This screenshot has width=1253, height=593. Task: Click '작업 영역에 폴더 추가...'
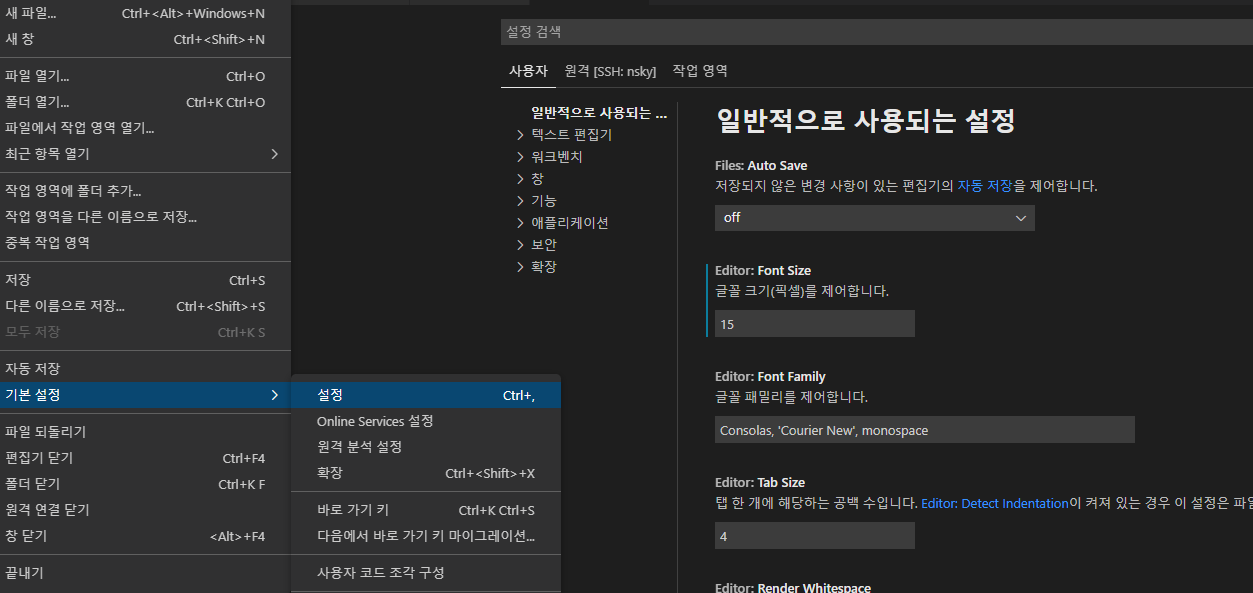tap(145, 191)
